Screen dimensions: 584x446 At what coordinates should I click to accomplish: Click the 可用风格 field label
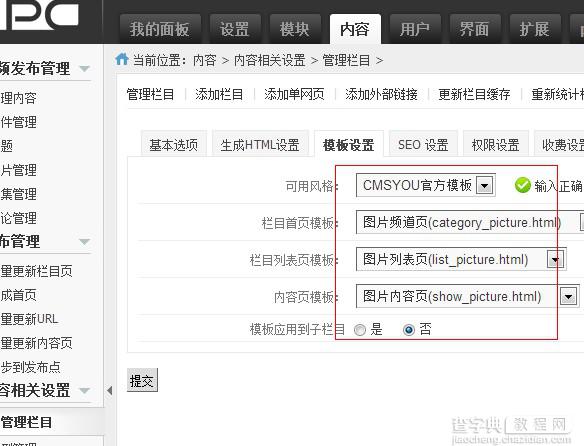point(311,186)
